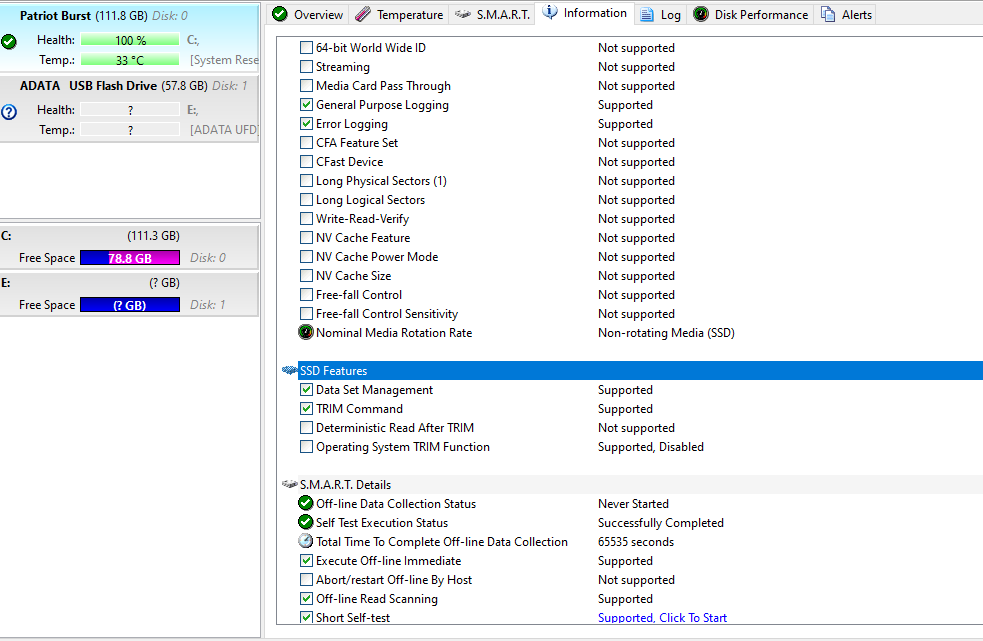Screen dimensions: 983x641
Task: Click the 64-bit World Wide ID checkbox
Action: tap(307, 48)
